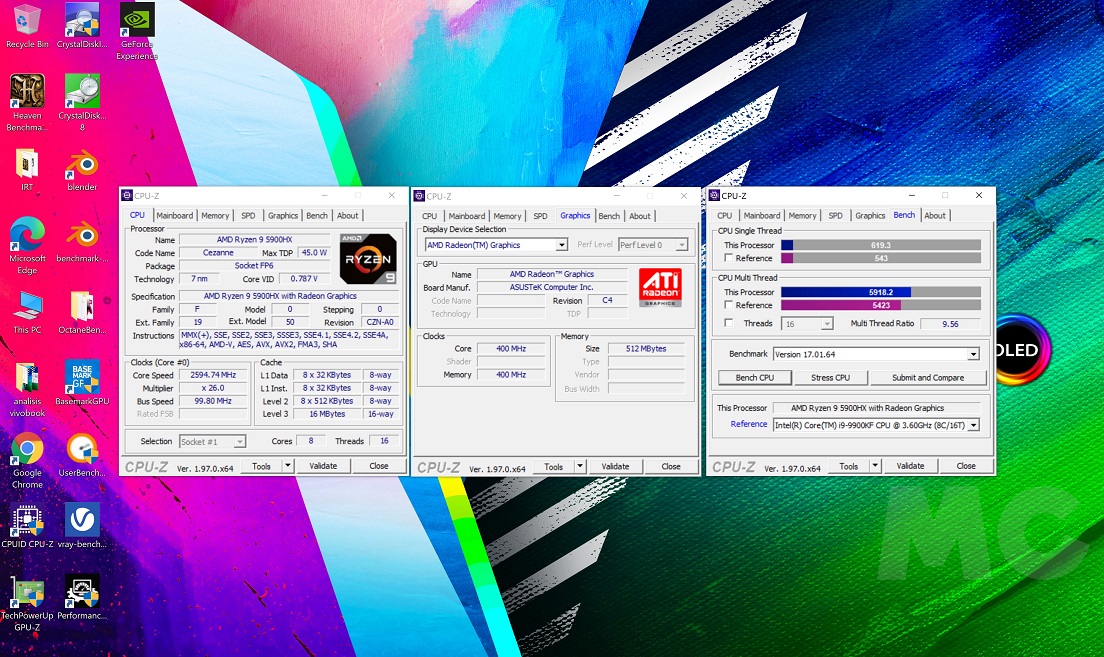
Task: Expand the Benchmark version dropdown
Action: (875, 354)
